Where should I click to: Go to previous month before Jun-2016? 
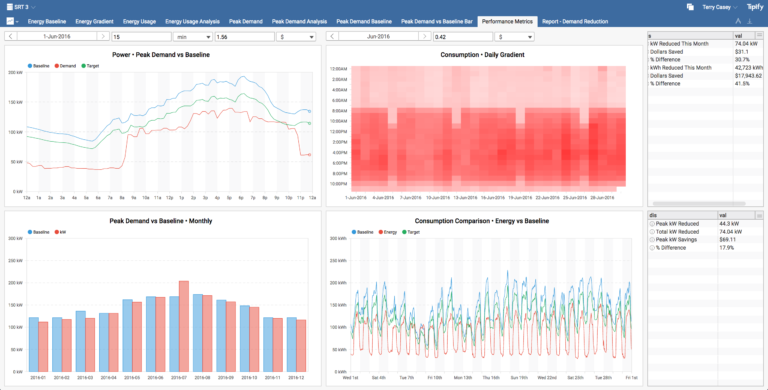click(x=333, y=37)
